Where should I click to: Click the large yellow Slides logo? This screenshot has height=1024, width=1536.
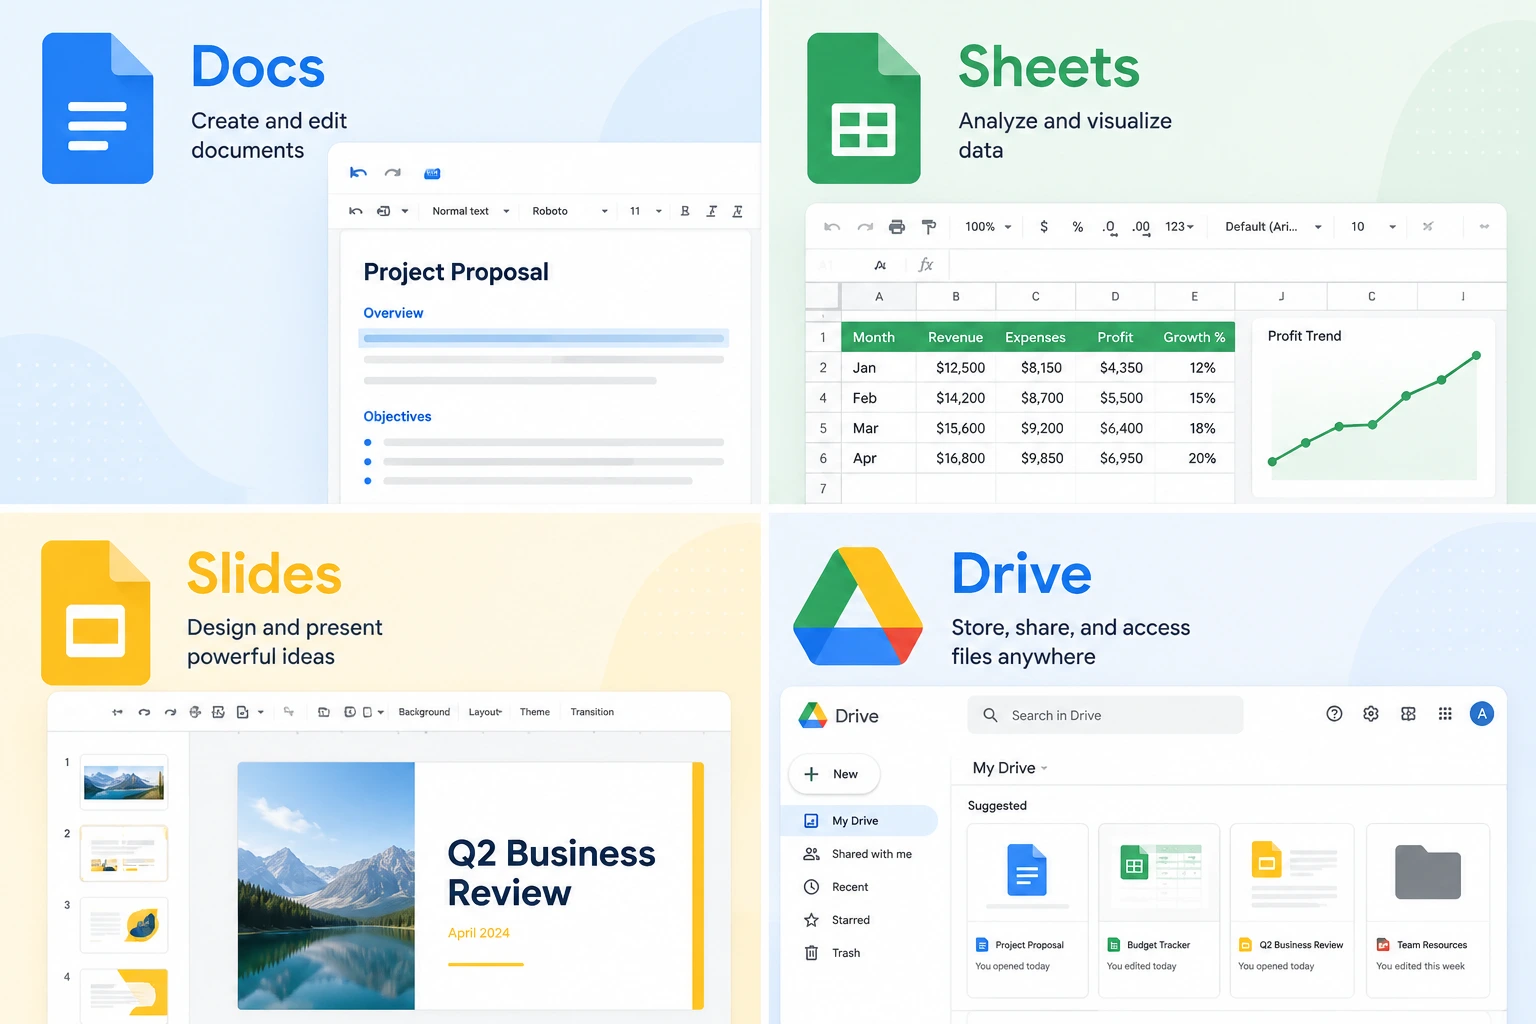point(96,613)
